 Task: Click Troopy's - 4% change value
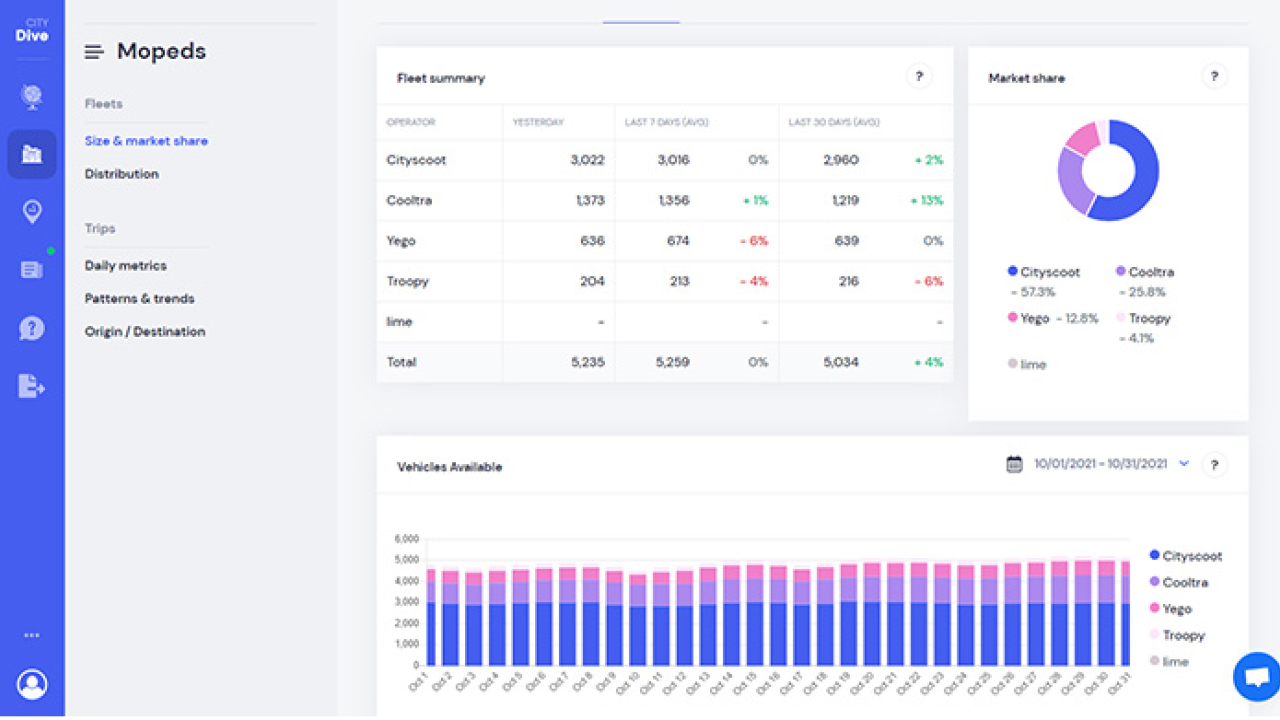[x=752, y=281]
